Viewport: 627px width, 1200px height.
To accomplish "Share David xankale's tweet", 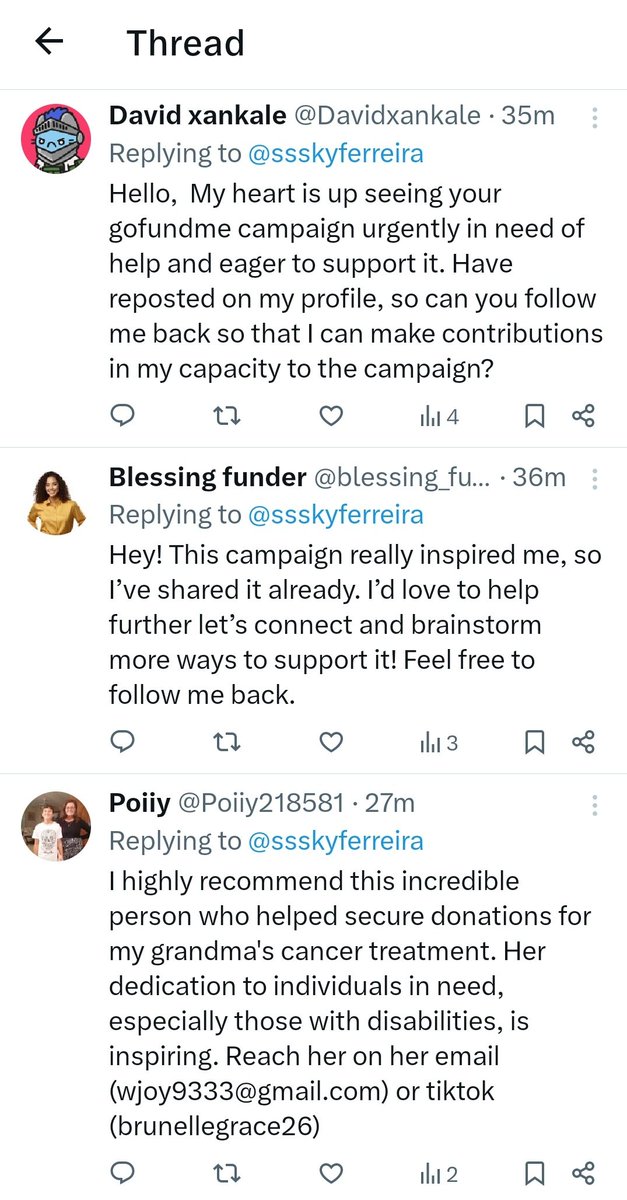I will (x=583, y=416).
